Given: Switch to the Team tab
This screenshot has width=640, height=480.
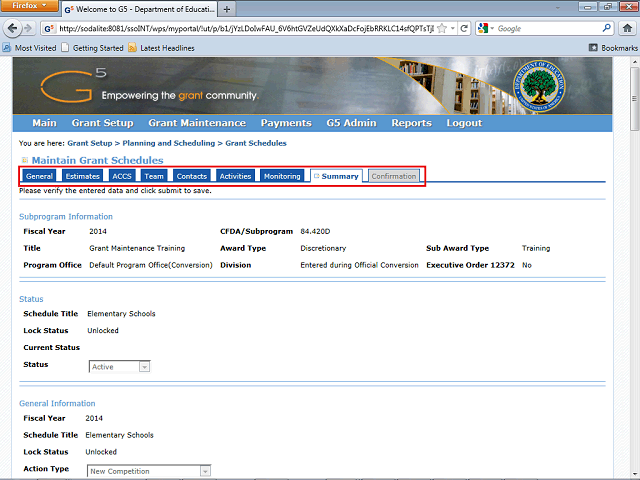Looking at the screenshot, I should [154, 176].
